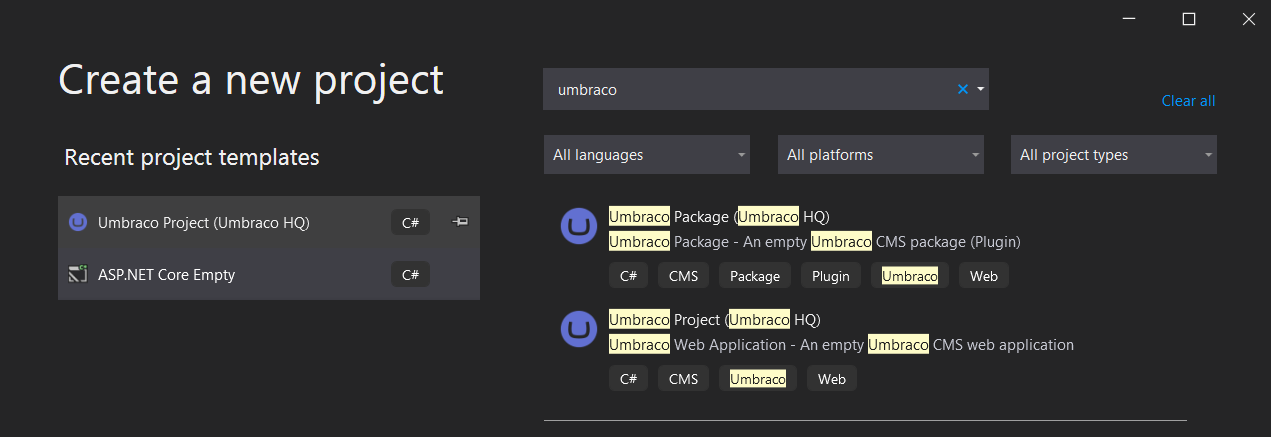Click the C# badge on ASP.NET Core Empty
Viewport: 1271px width, 437px height.
410,274
